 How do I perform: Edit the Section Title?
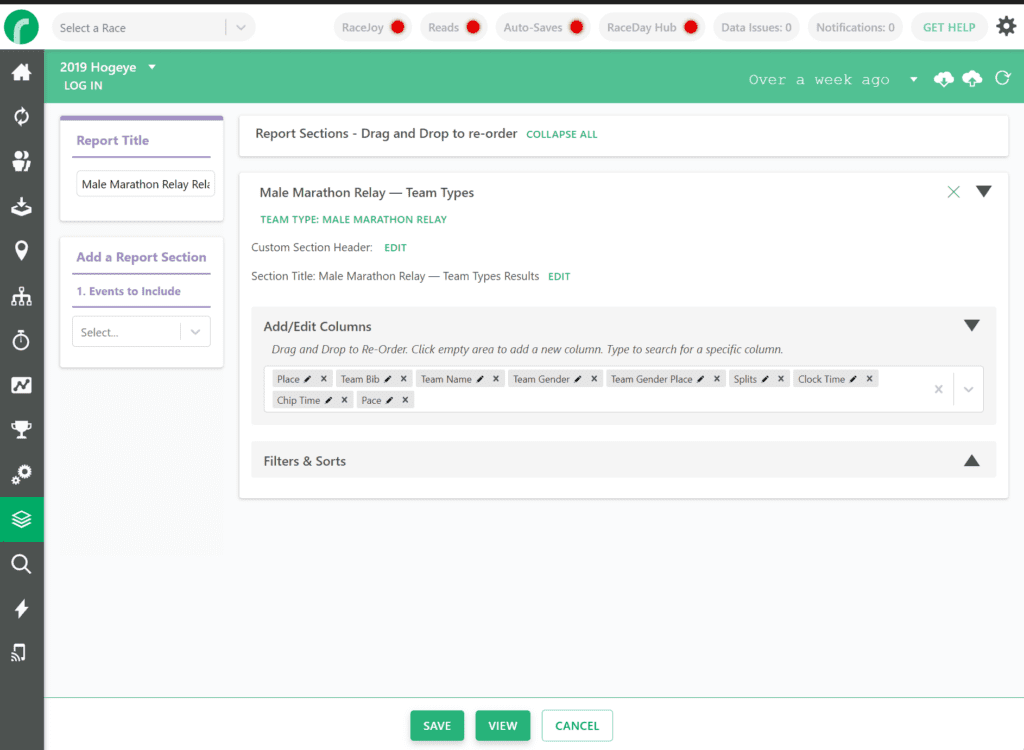click(559, 276)
